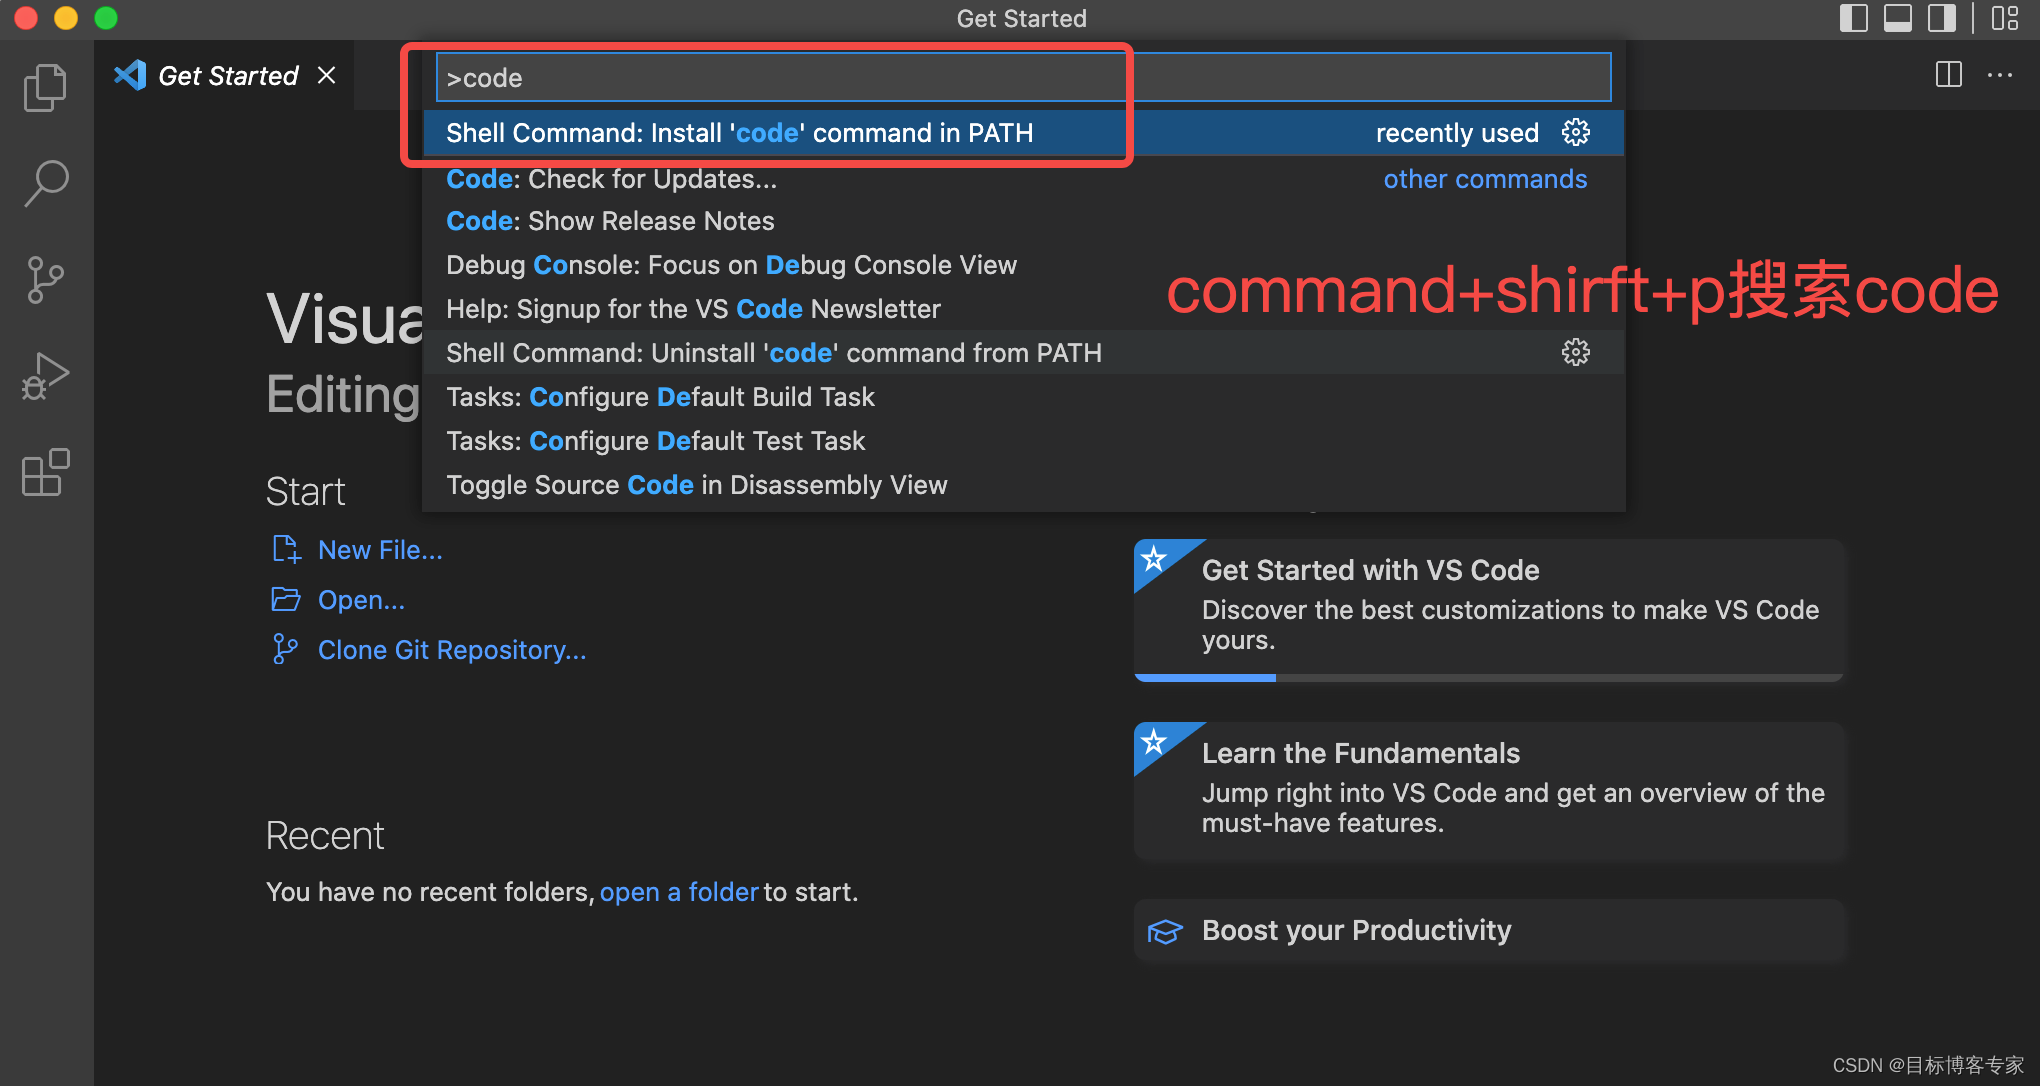Click the gear icon next to Uninstall command

[1576, 352]
